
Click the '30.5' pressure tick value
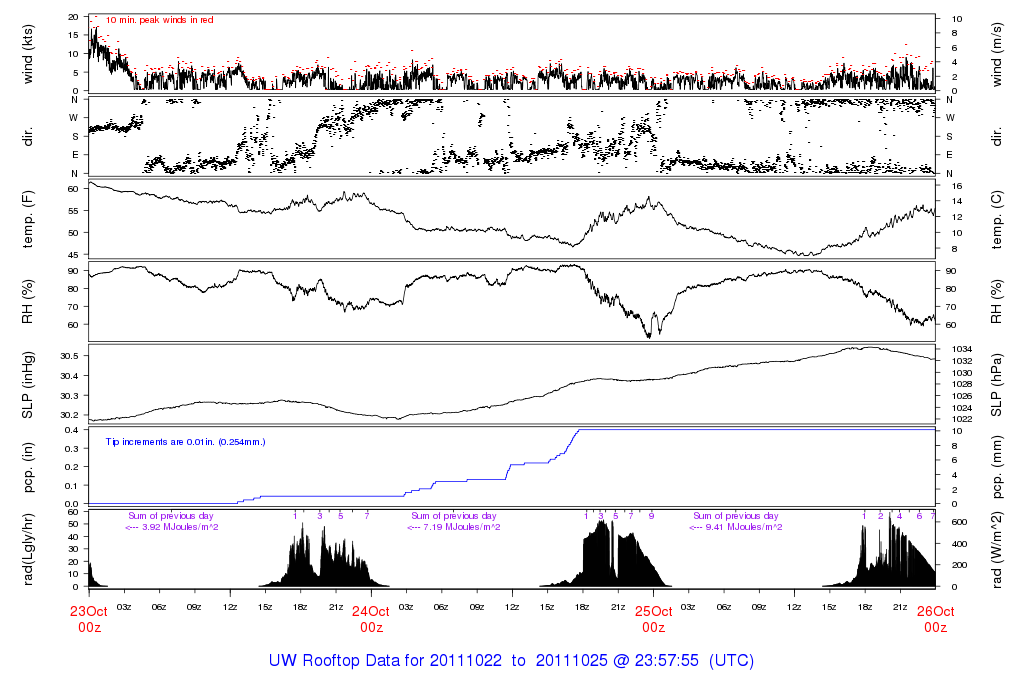coord(70,356)
